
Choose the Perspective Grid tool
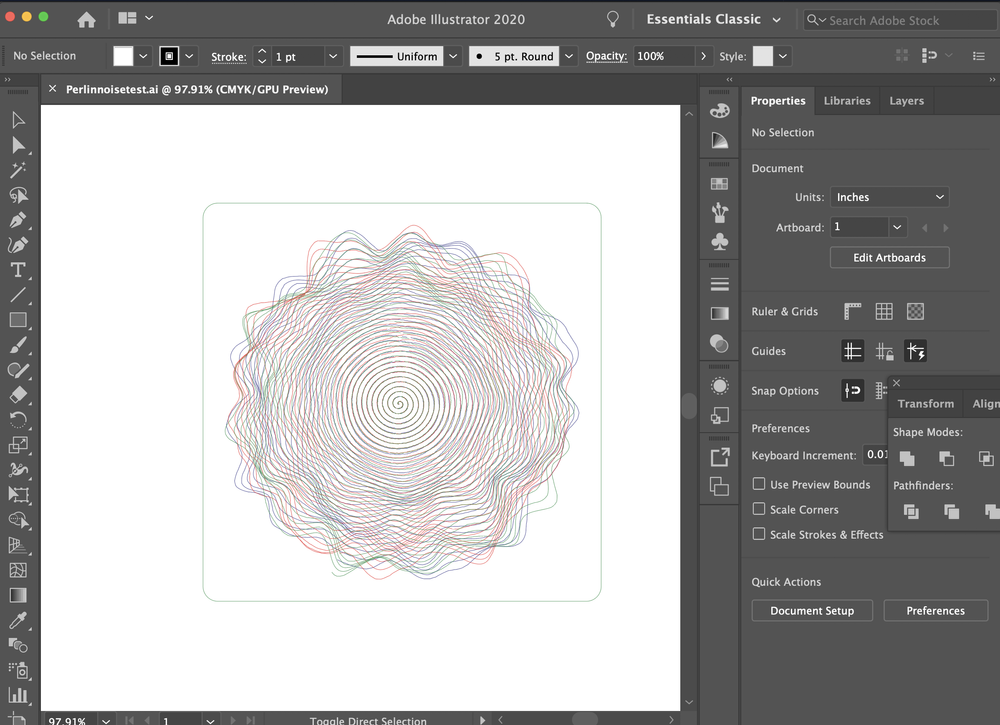(x=18, y=545)
